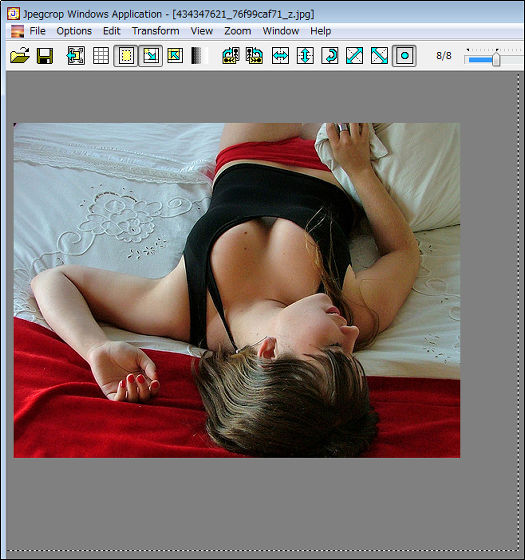Viewport: 525px width, 560px height.
Task: Click the transverse diagonal icon
Action: tap(379, 56)
